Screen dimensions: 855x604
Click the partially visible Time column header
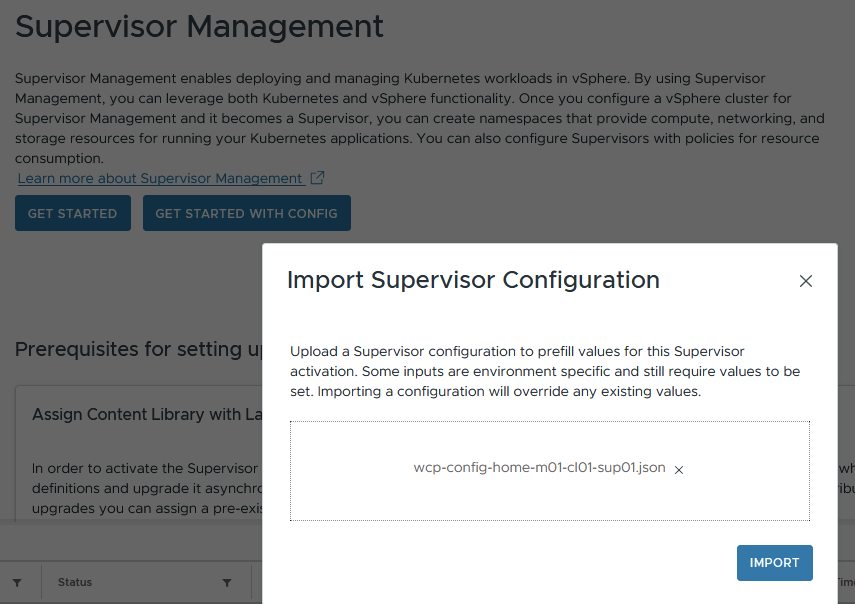[845, 583]
